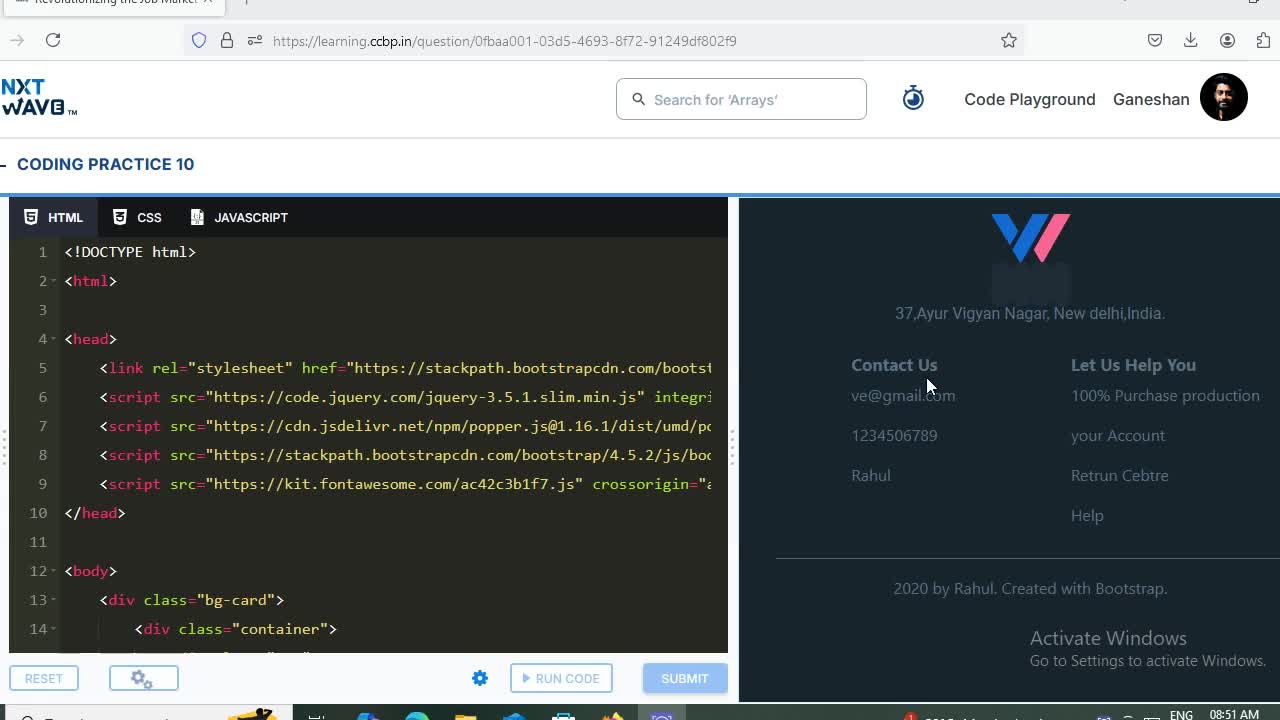The height and width of the screenshot is (720, 1280).
Task: Click the HTML5 icon on the HTML tab
Action: pos(31,217)
